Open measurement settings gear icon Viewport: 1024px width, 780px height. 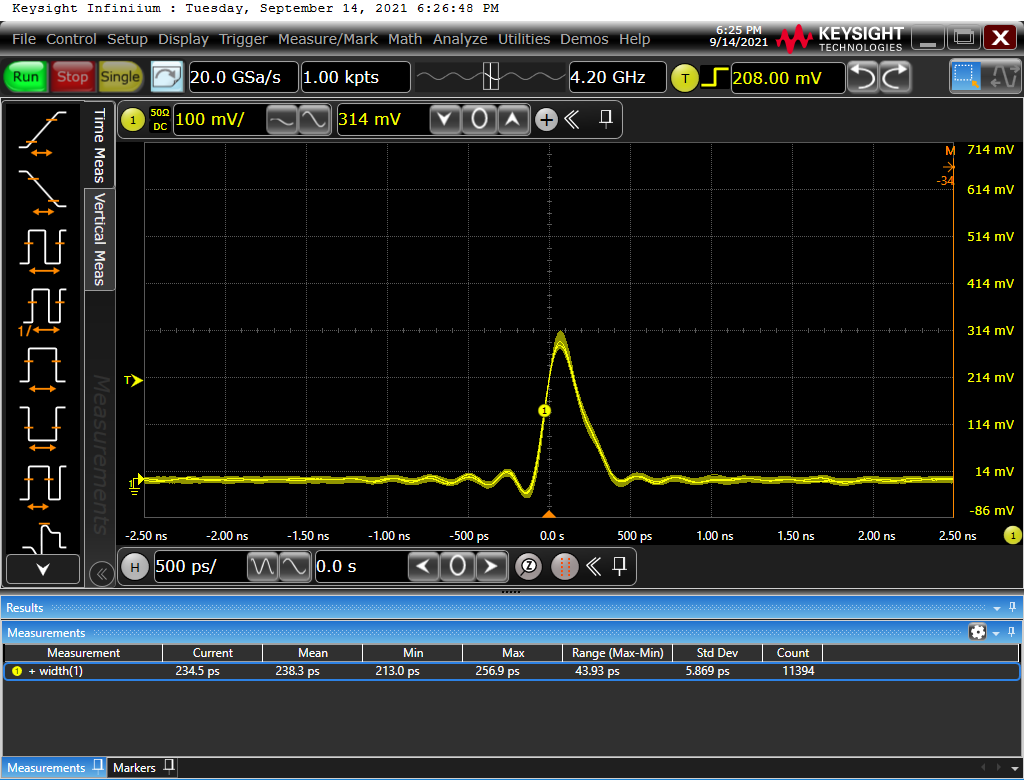point(977,632)
